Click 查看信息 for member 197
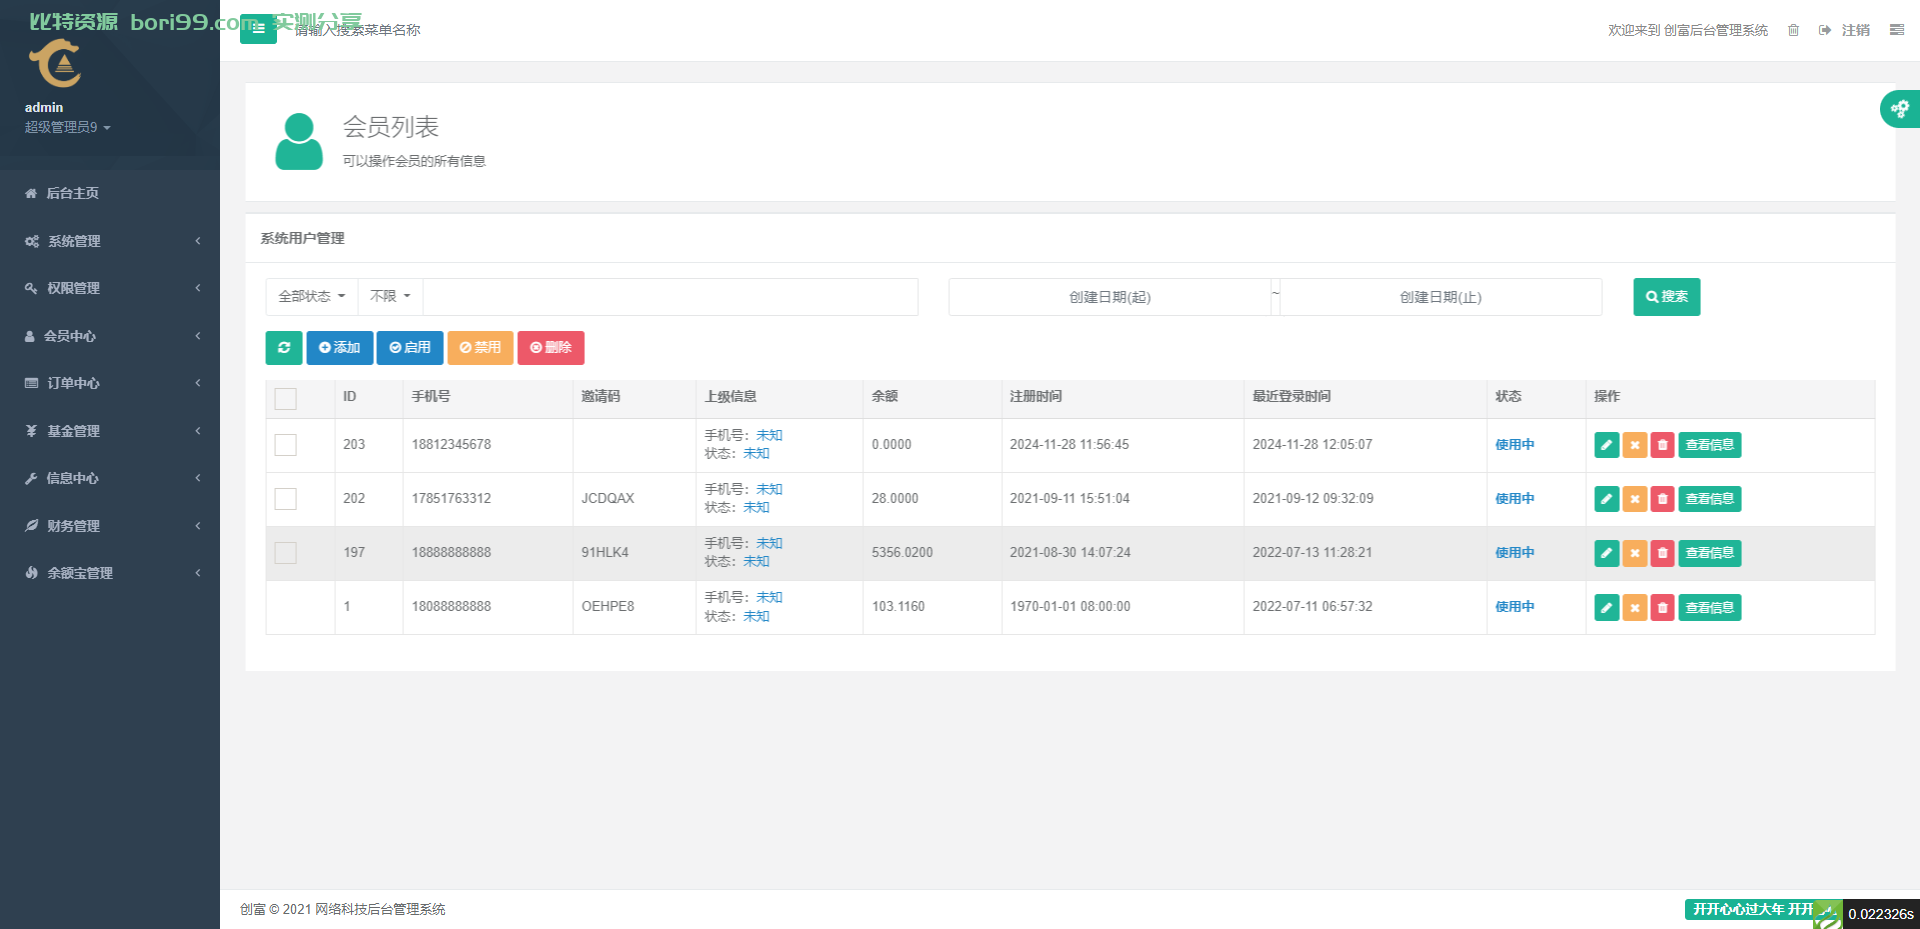 point(1710,553)
